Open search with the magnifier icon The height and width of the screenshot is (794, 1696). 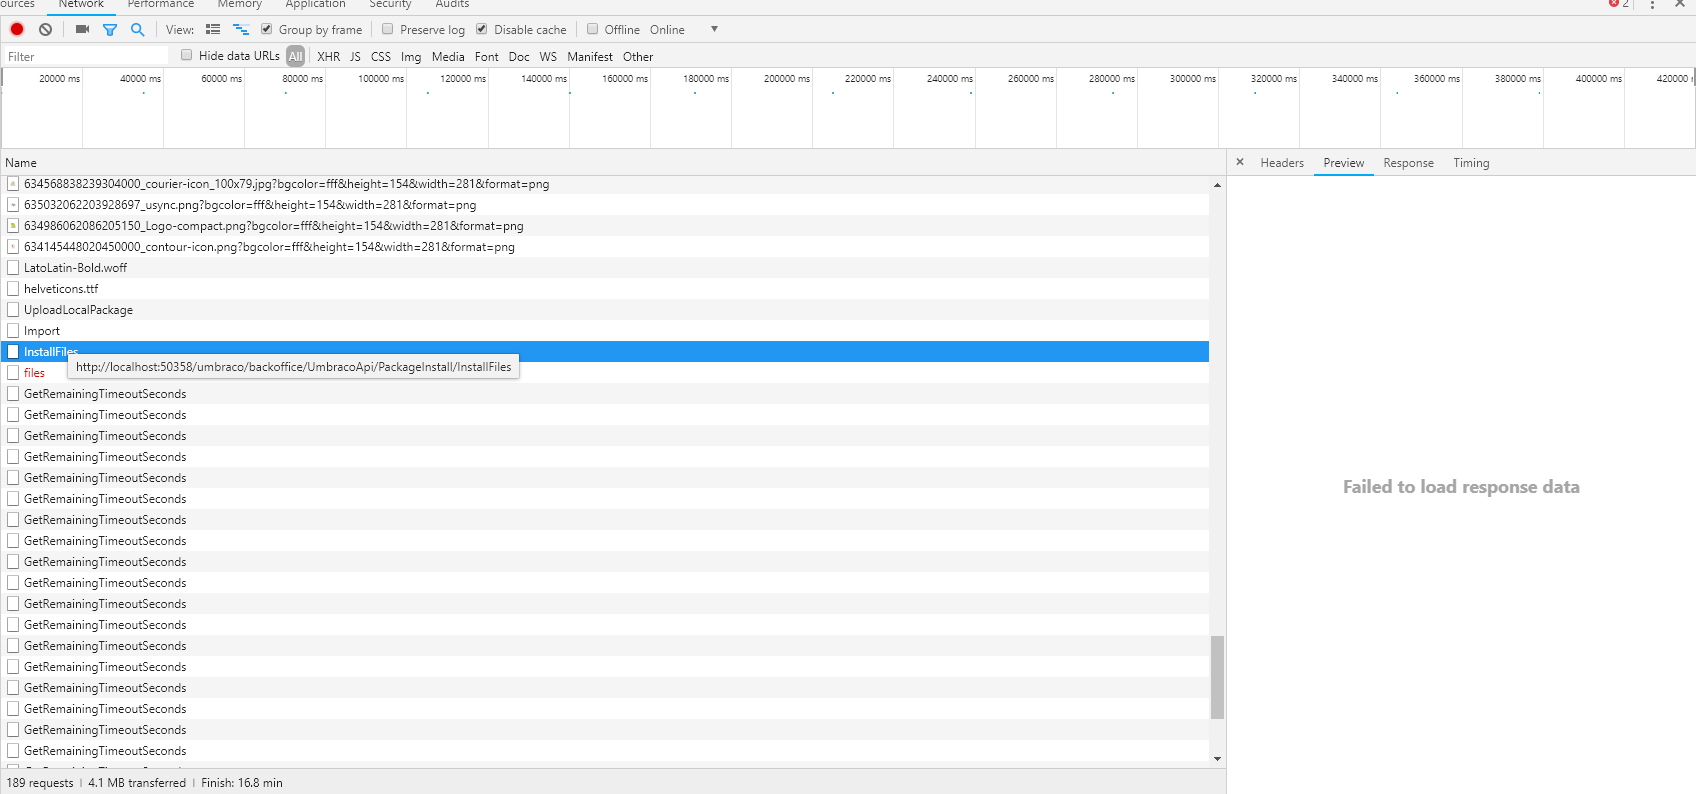[138, 29]
